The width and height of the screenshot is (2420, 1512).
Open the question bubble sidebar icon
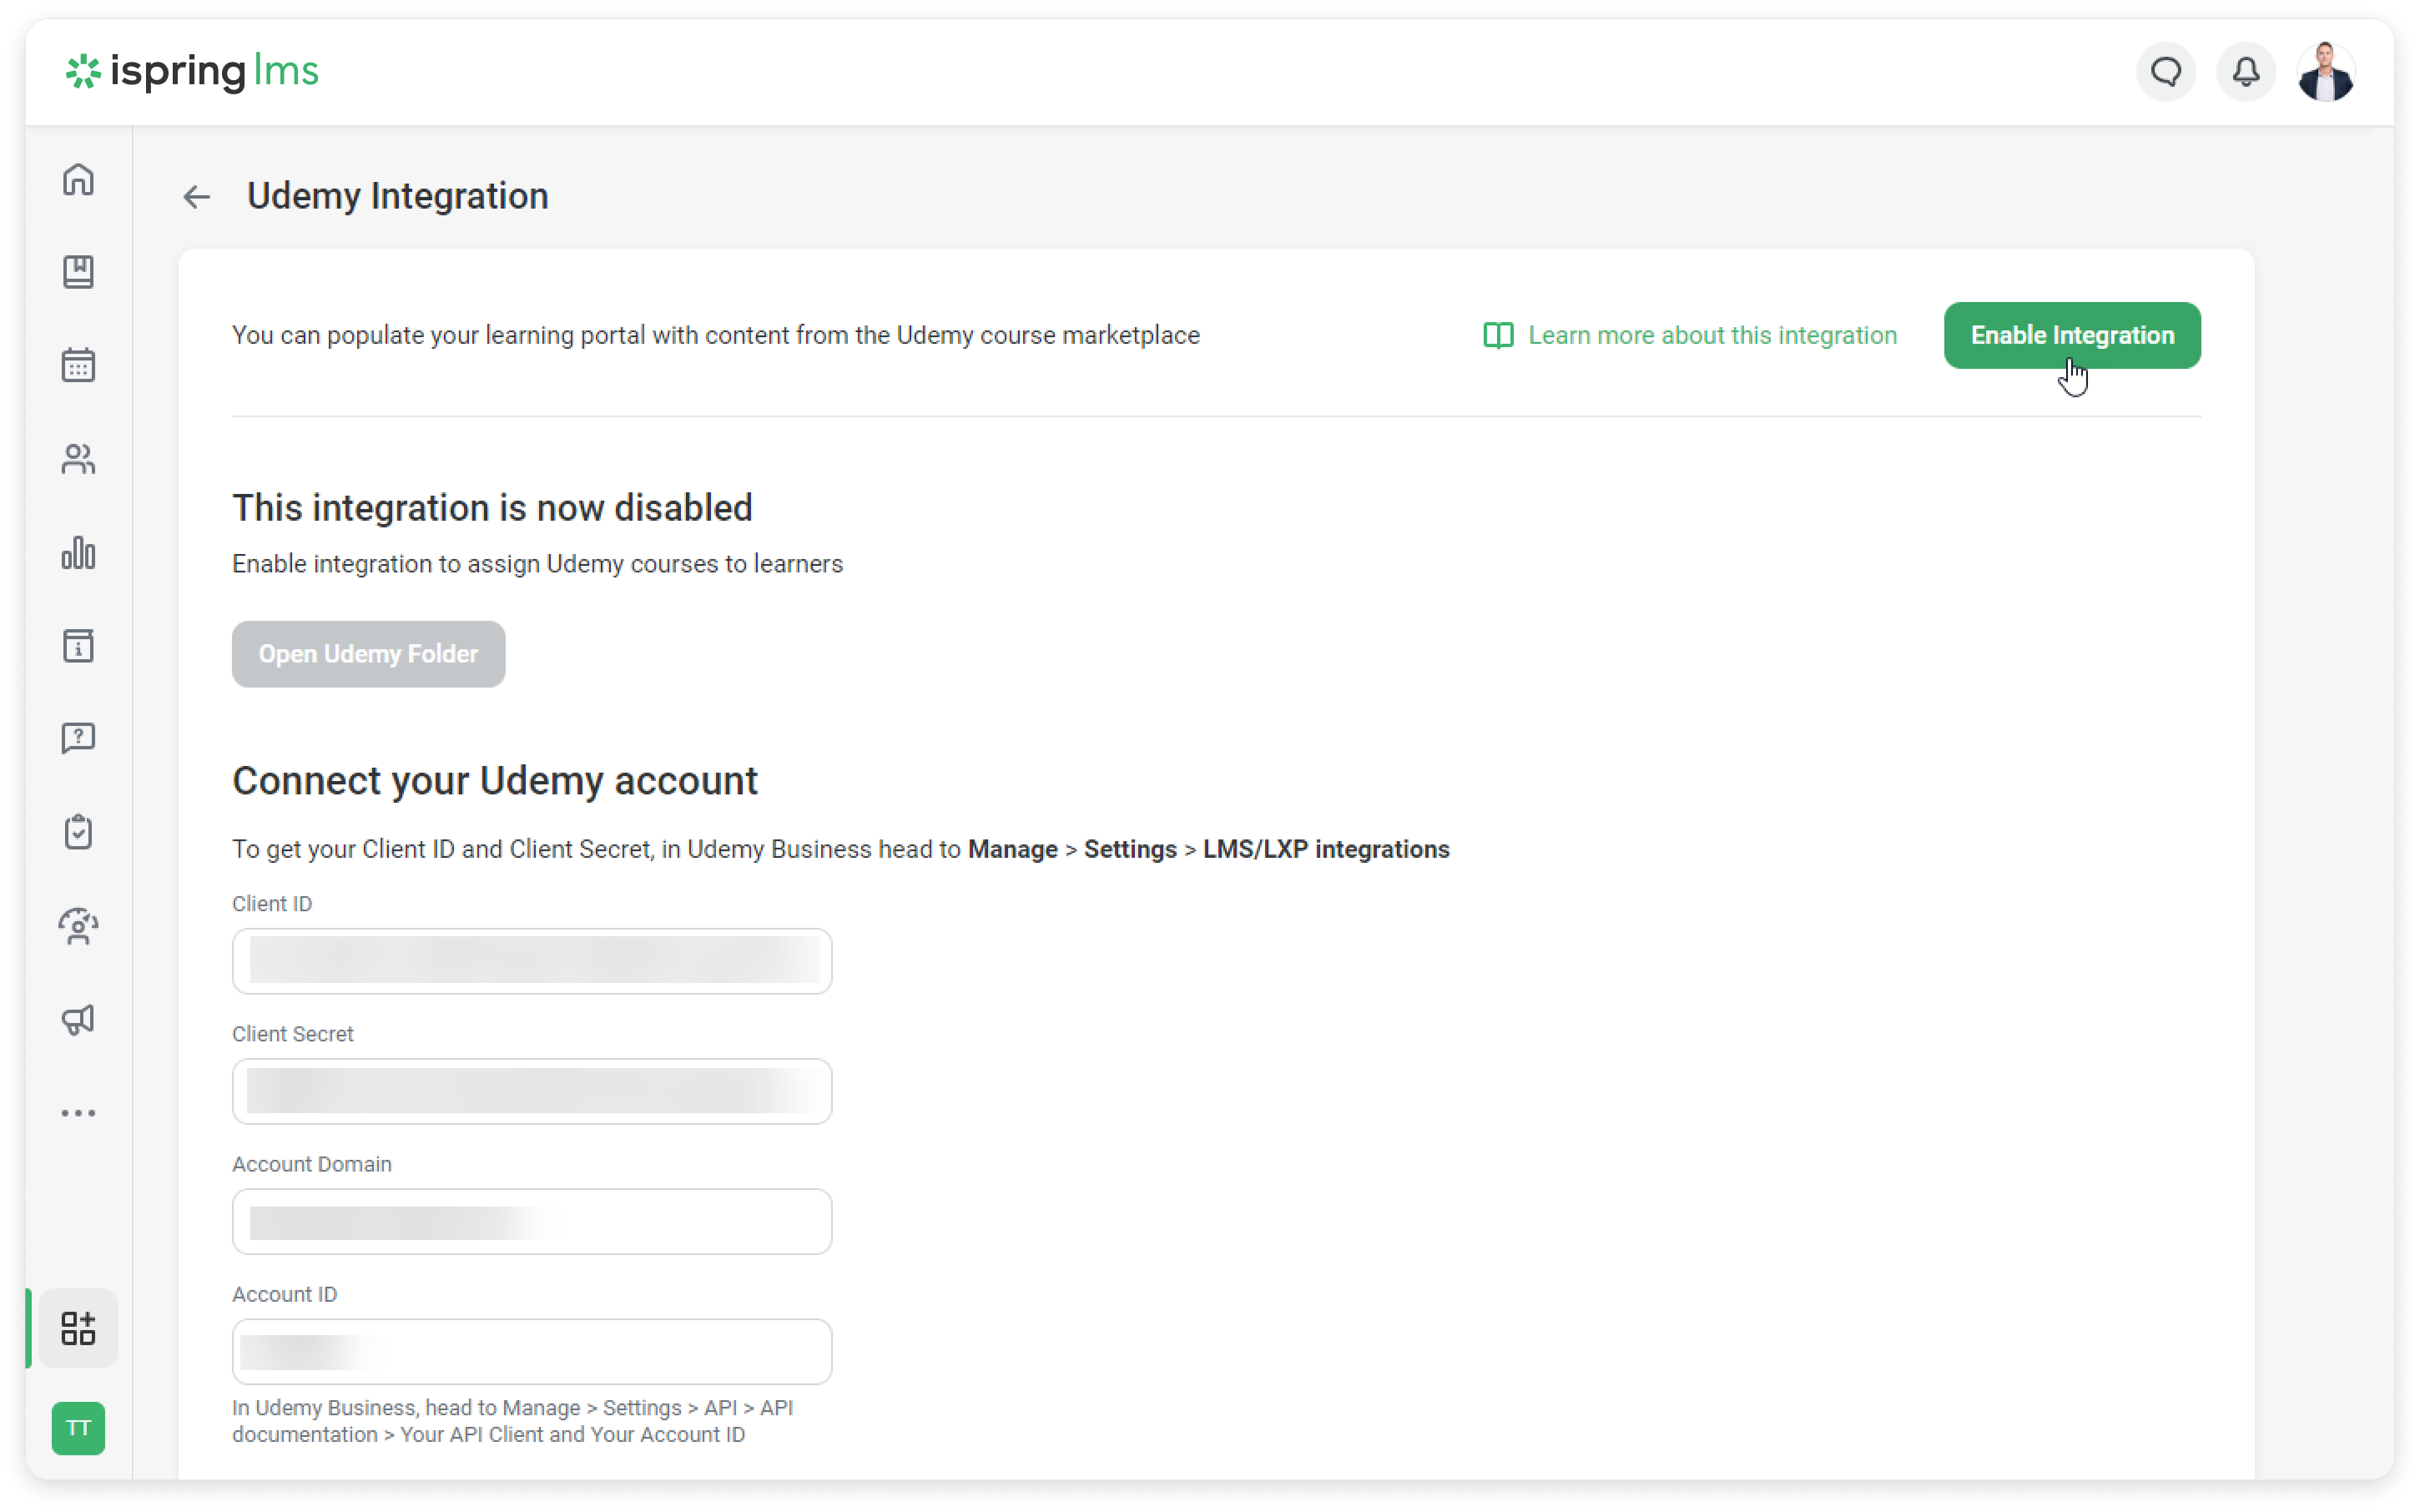click(x=78, y=739)
